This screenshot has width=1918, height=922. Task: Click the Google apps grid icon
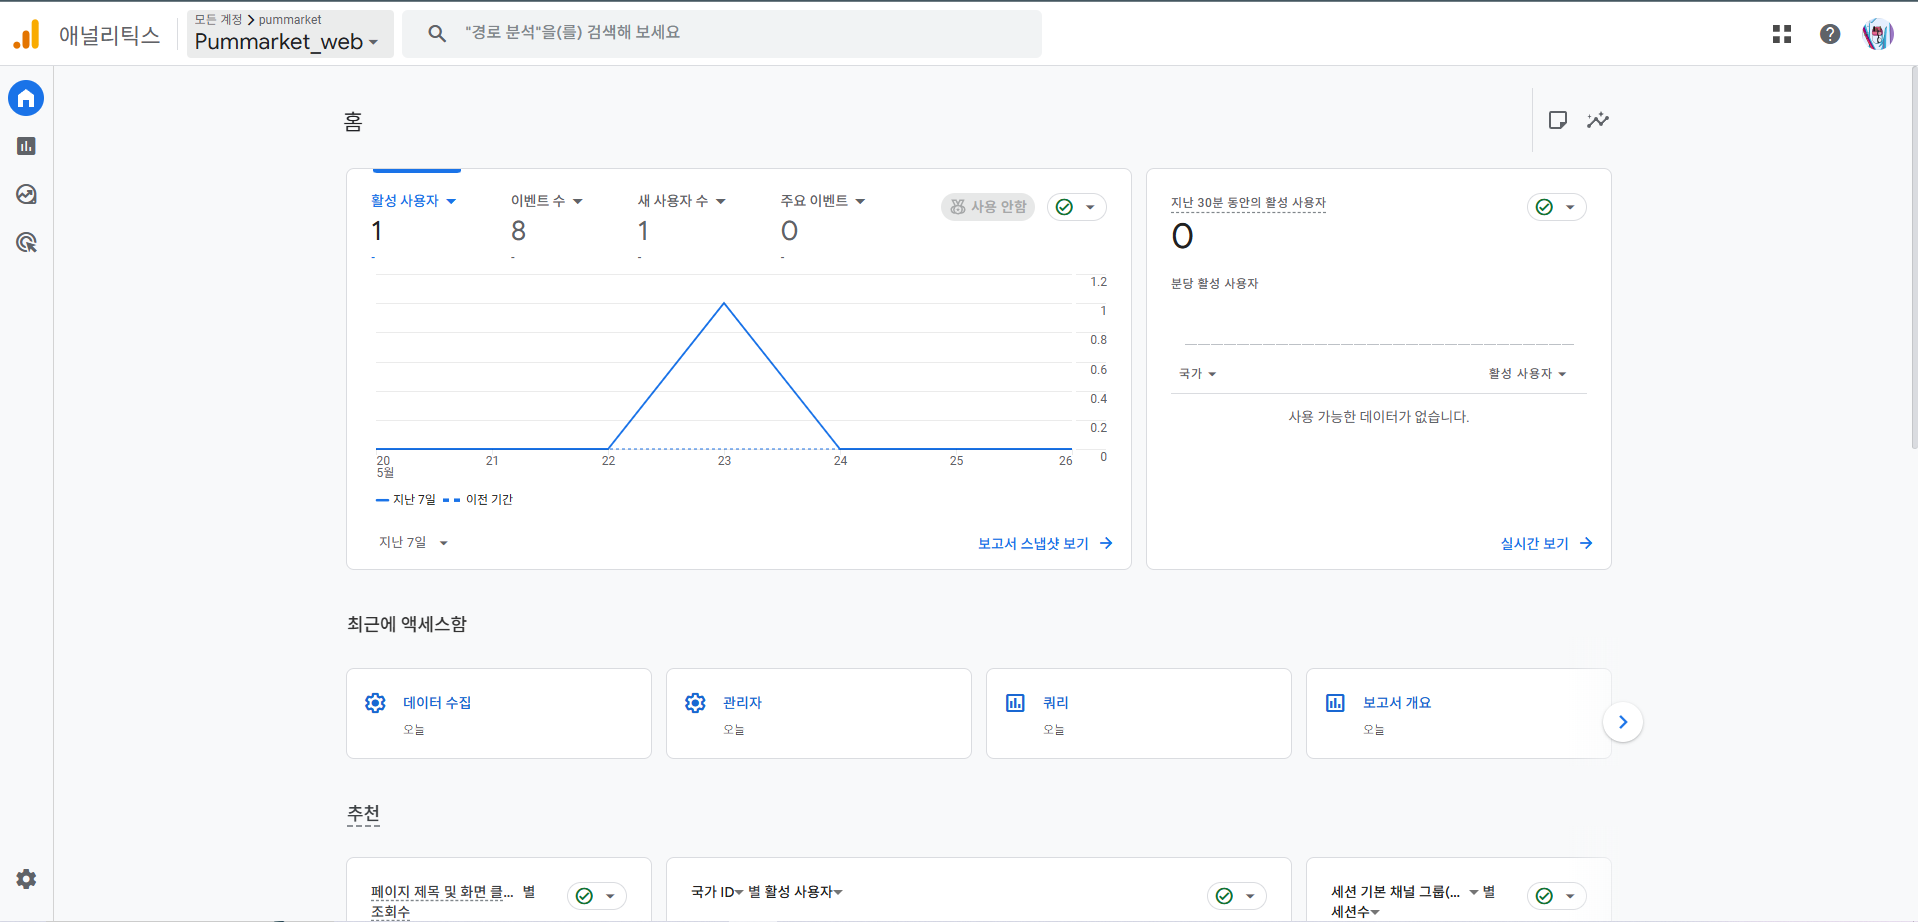1781,34
